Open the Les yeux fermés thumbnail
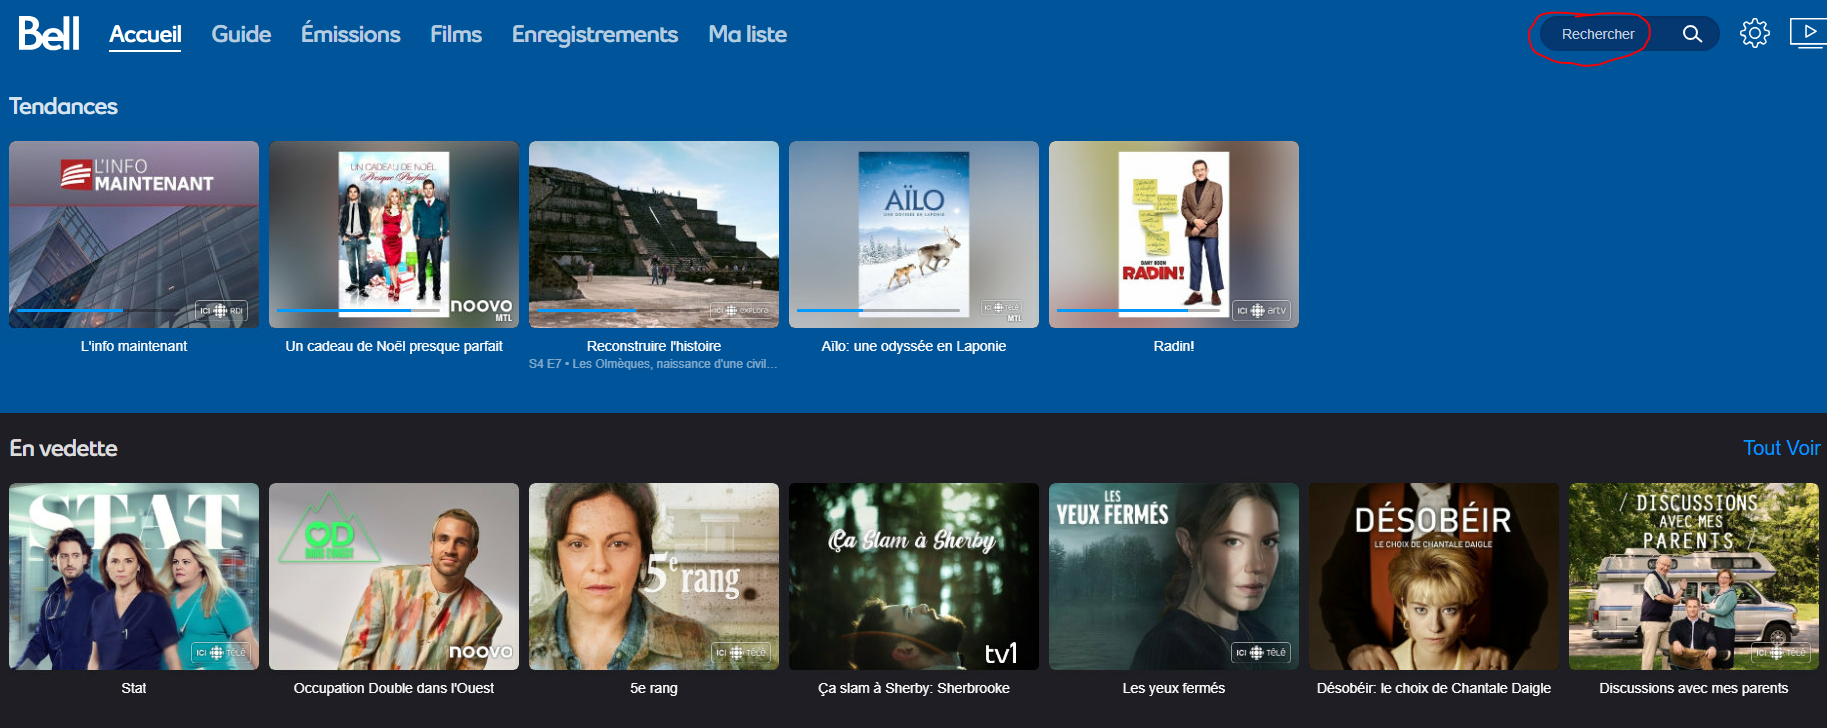Viewport: 1827px width, 728px height. point(1174,576)
